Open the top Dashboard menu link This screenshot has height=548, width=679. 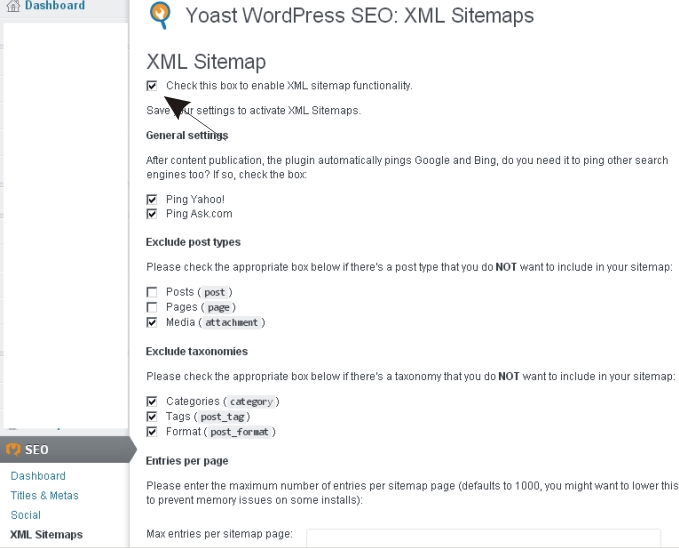click(55, 6)
